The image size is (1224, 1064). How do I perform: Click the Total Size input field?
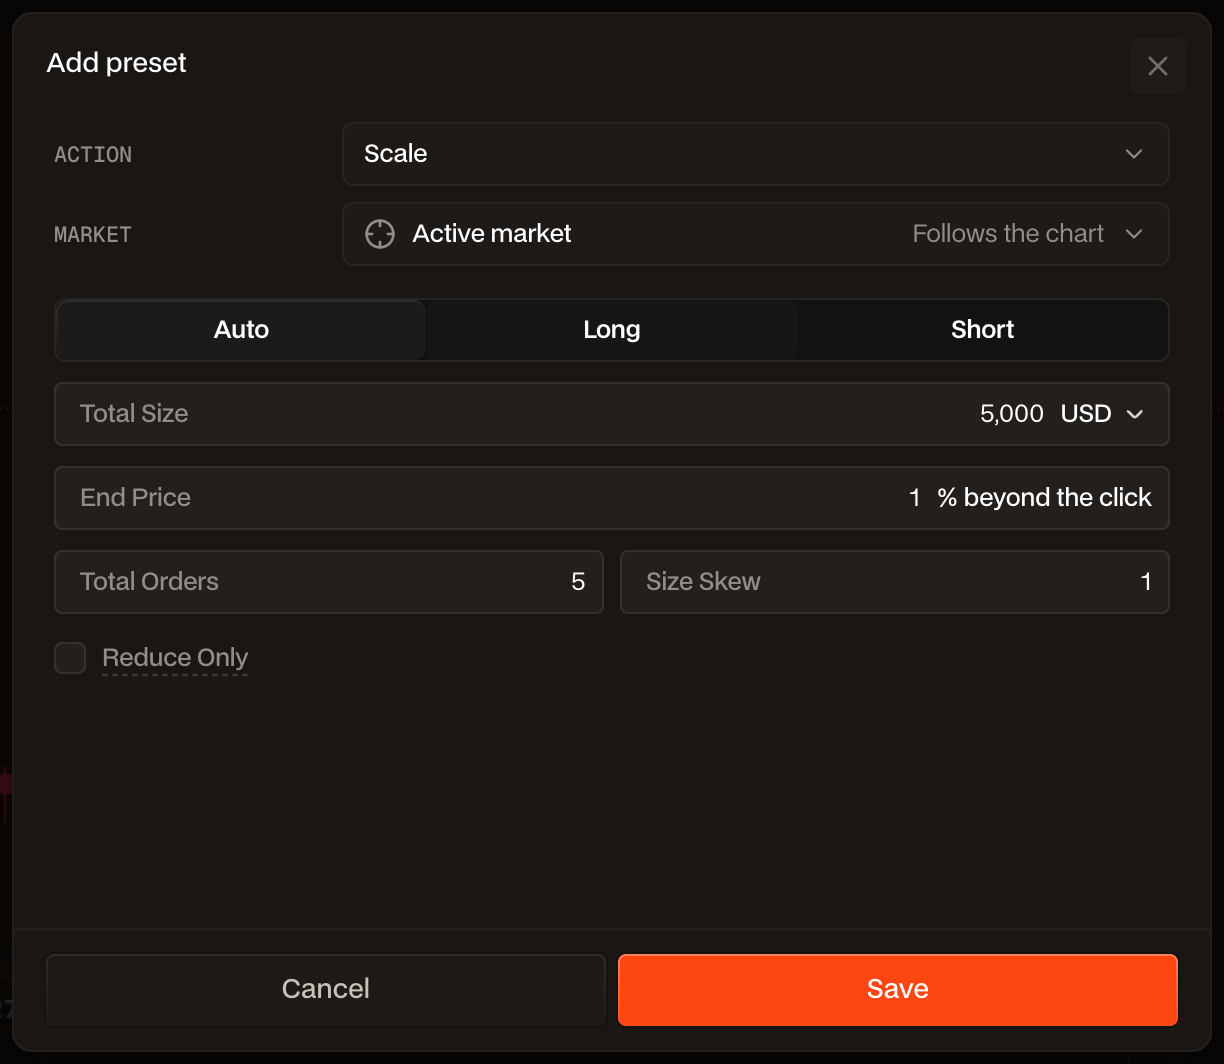611,414
